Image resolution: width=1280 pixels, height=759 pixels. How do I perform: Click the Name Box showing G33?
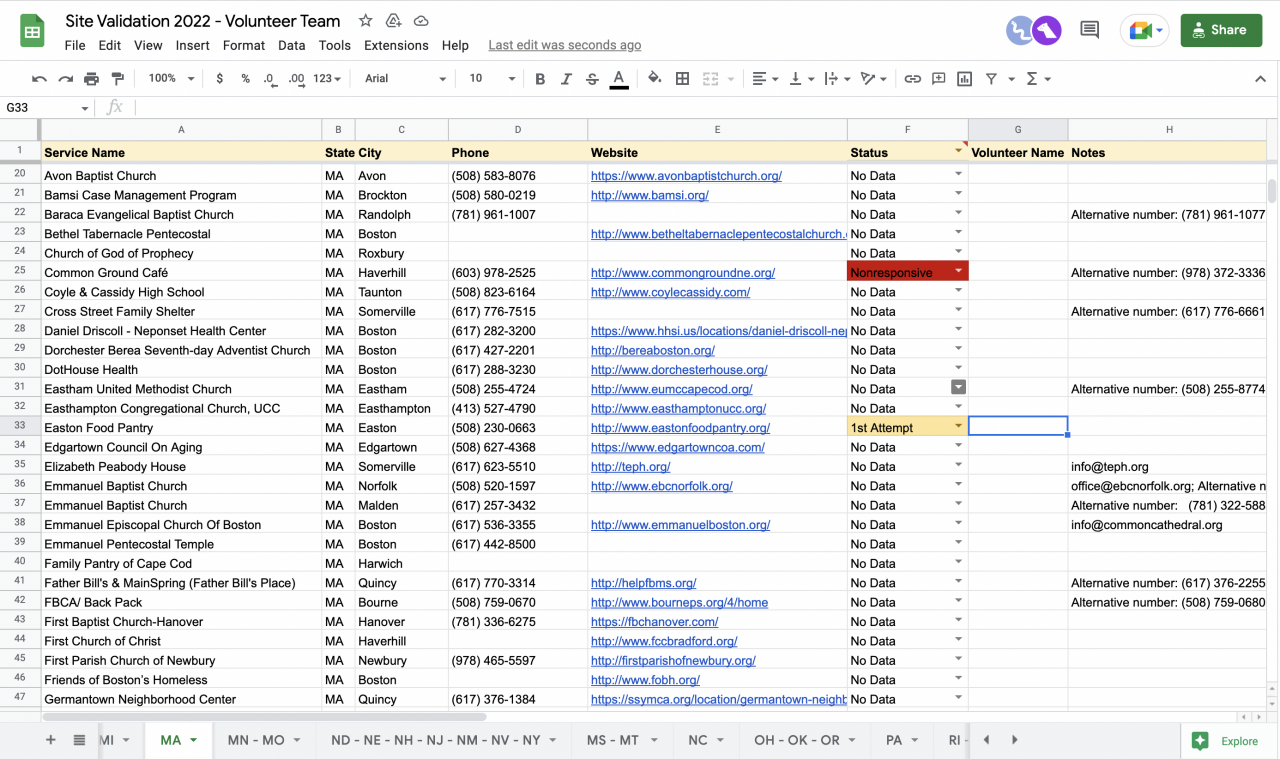(x=47, y=107)
